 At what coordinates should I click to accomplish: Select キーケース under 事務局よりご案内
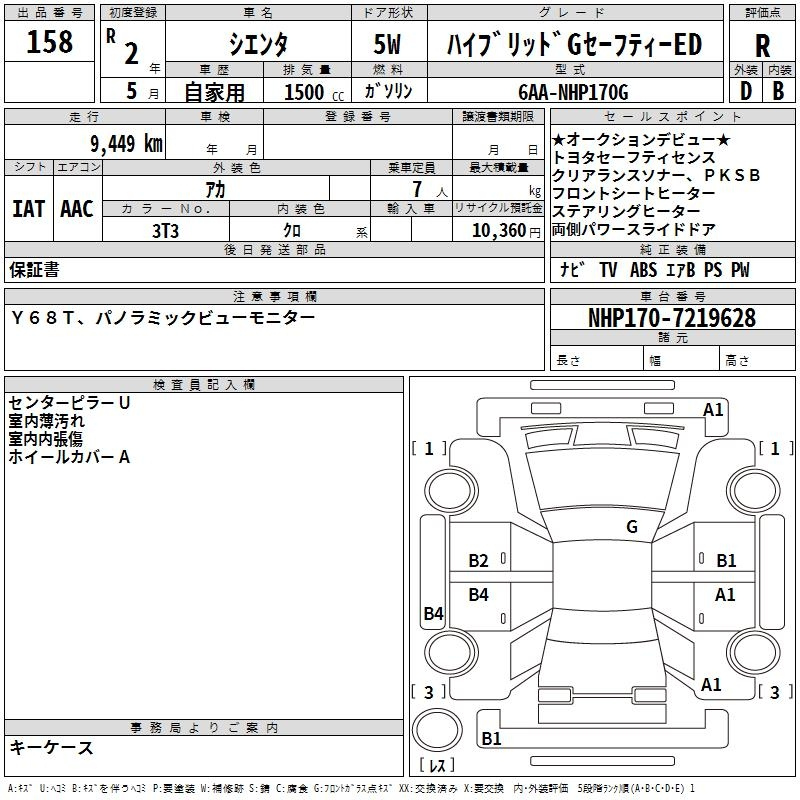(52, 747)
